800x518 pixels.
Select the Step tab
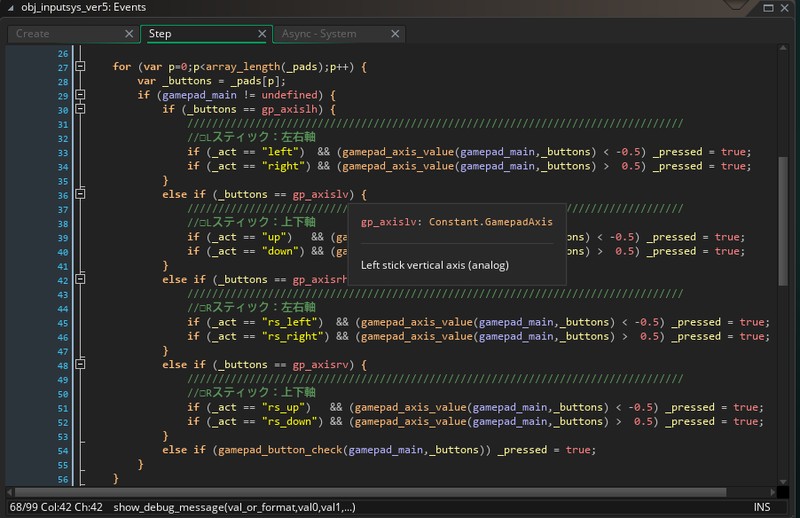coord(195,34)
